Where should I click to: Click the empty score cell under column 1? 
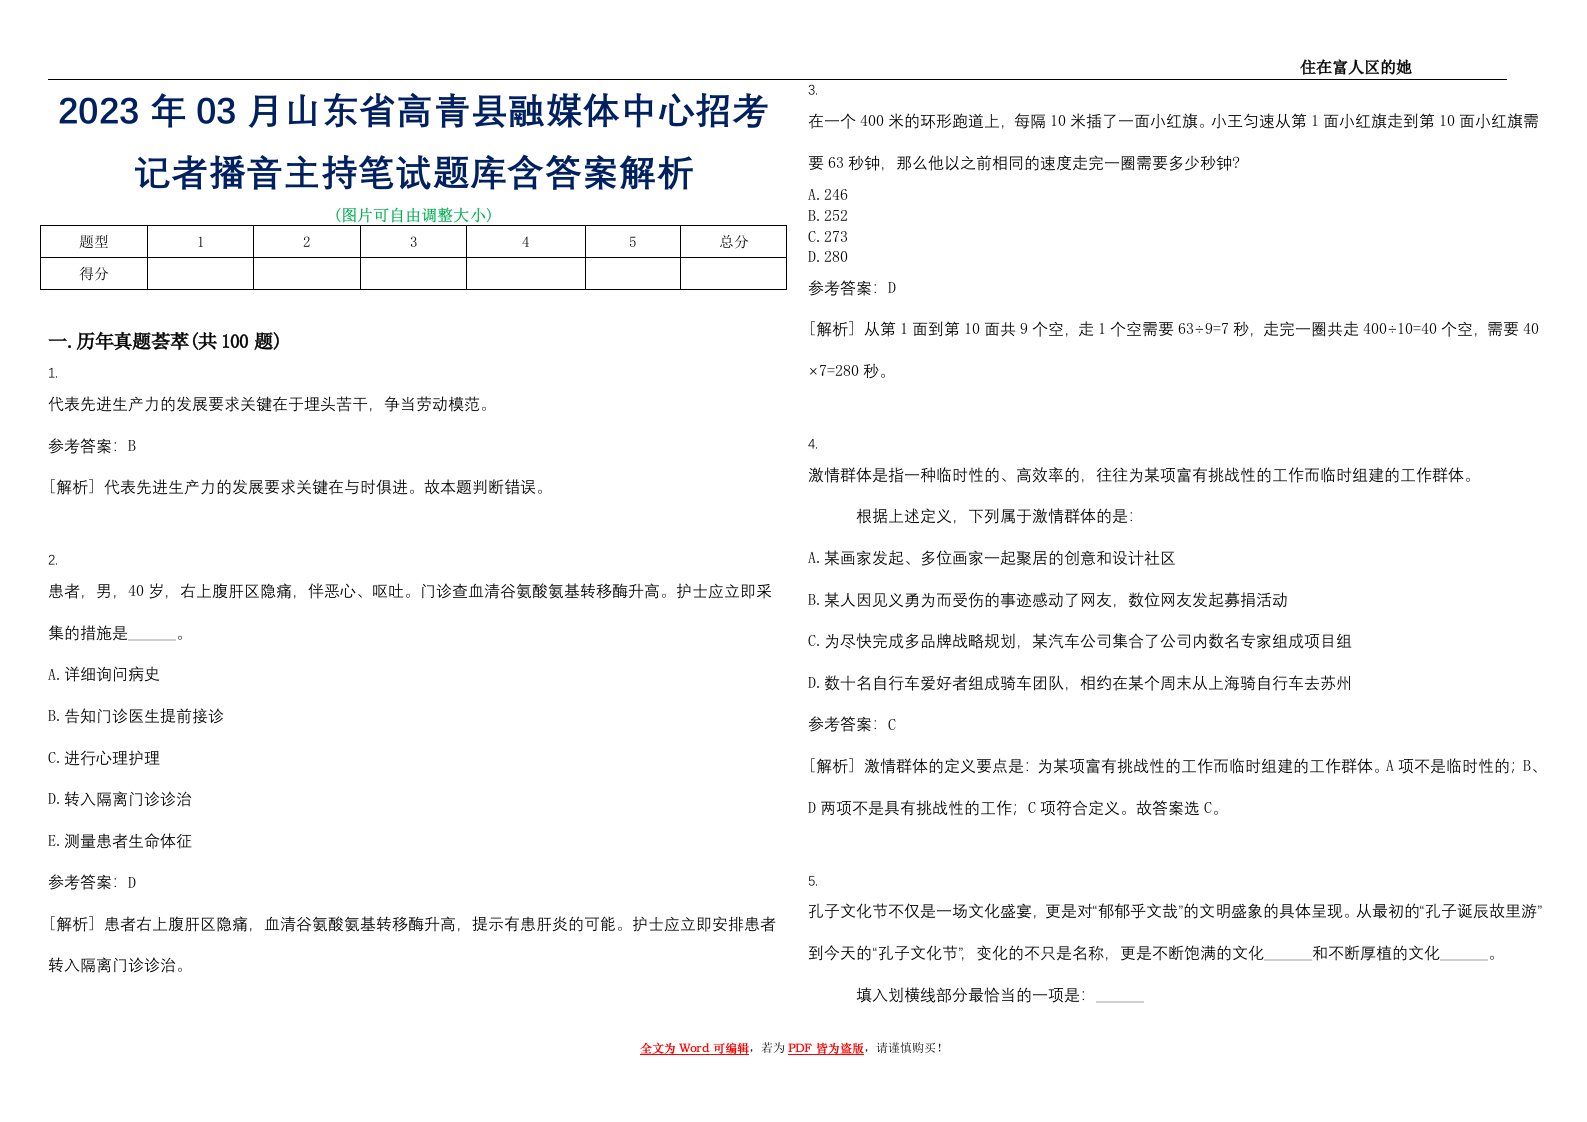click(200, 274)
